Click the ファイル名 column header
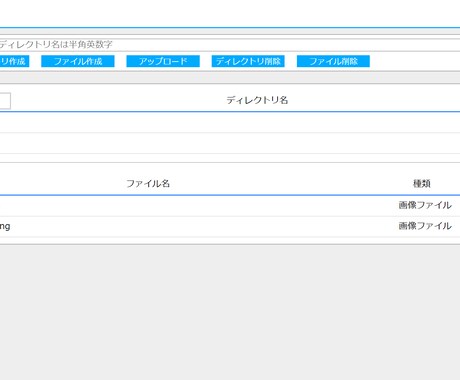Image resolution: width=460 pixels, height=380 pixels. pos(148,183)
